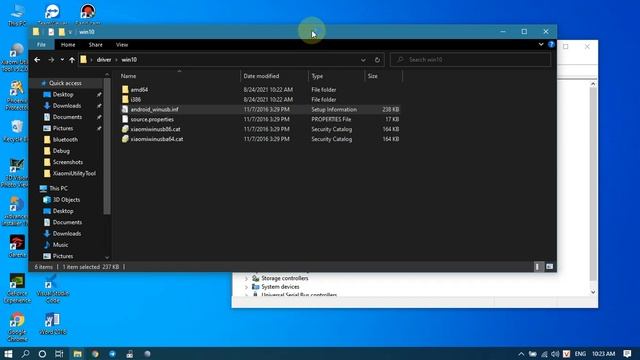This screenshot has width=640, height=360.
Task: Switch to the Share ribbon tab
Action: pos(96,44)
